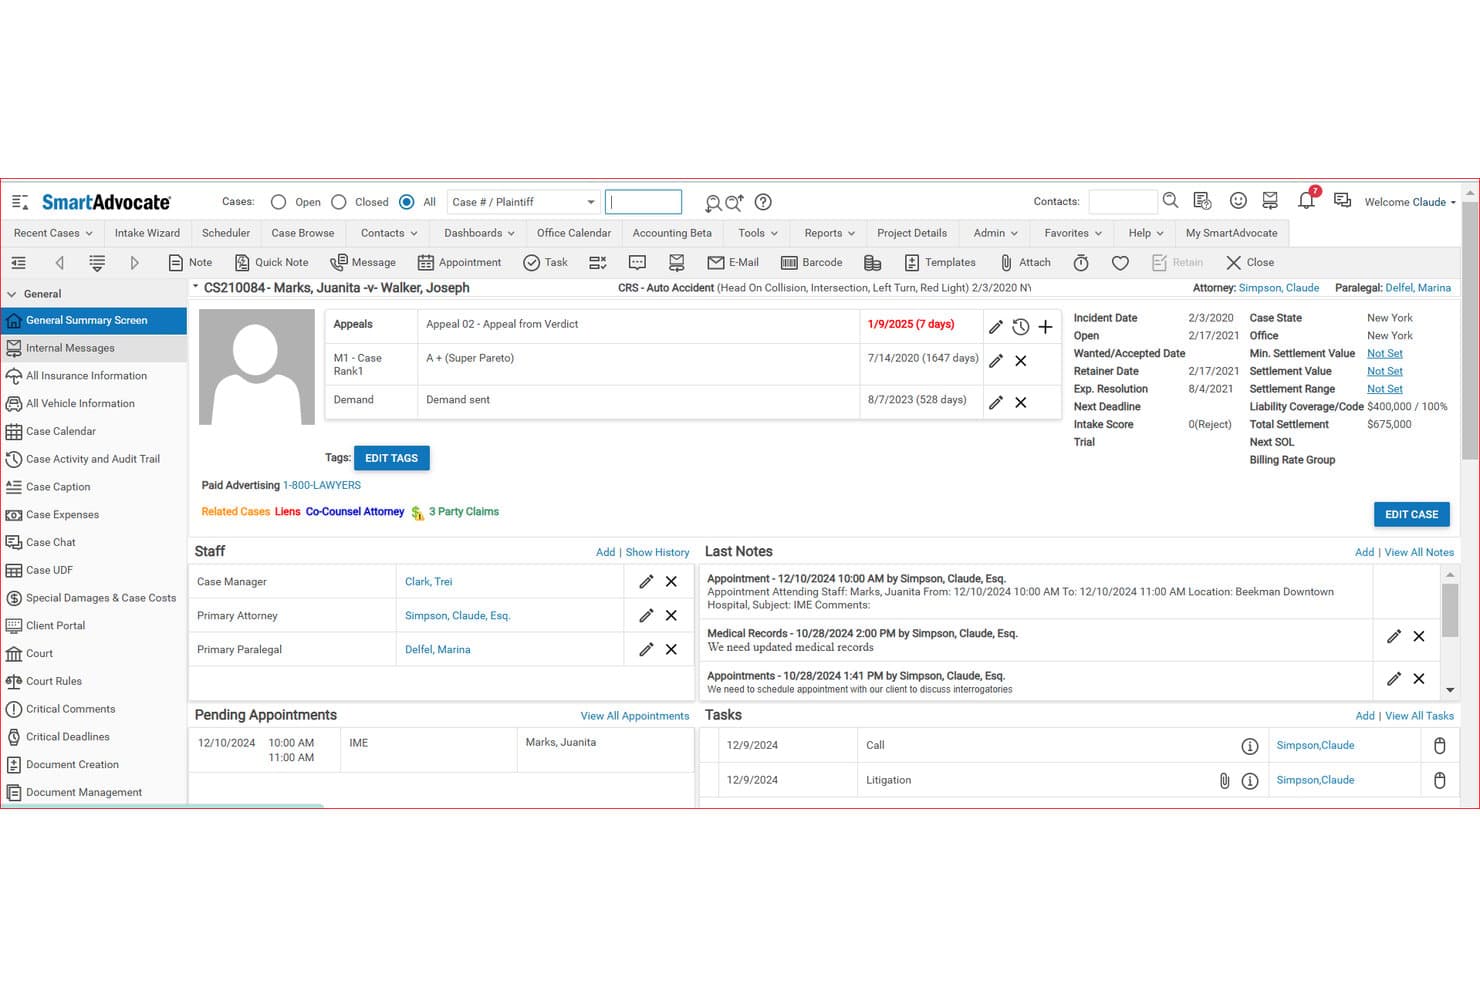Expand the Recent Cases menu
The image size is (1480, 987).
point(52,233)
